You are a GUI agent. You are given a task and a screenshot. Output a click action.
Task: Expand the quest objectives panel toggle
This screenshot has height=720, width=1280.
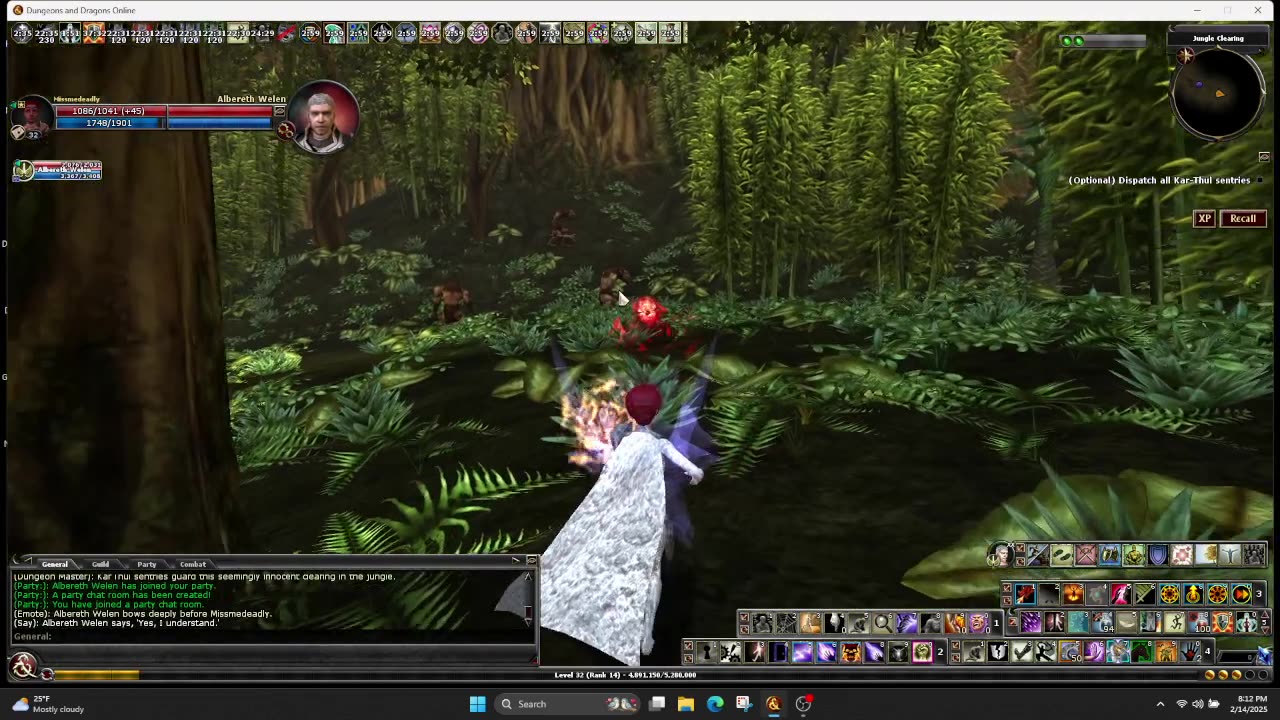tap(1264, 157)
